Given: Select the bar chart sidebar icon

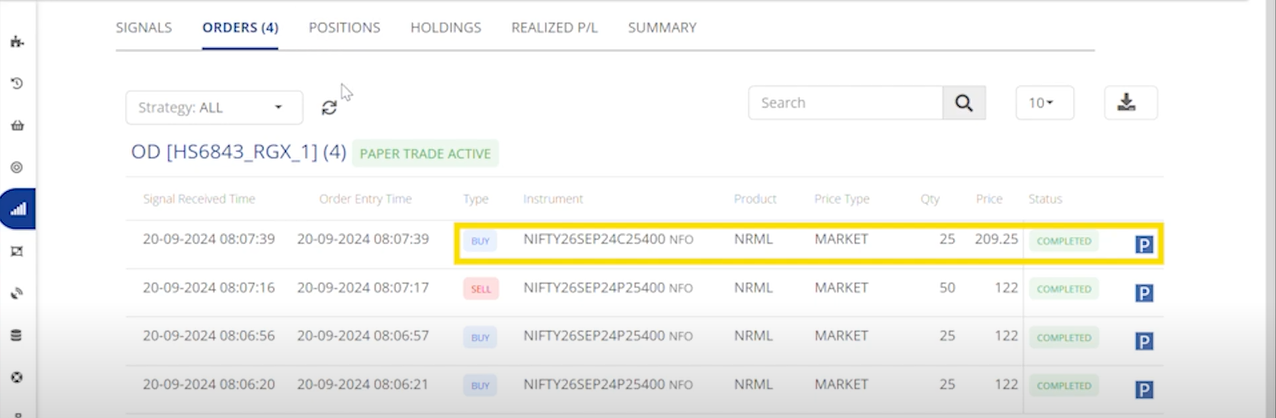Looking at the screenshot, I should click(17, 209).
